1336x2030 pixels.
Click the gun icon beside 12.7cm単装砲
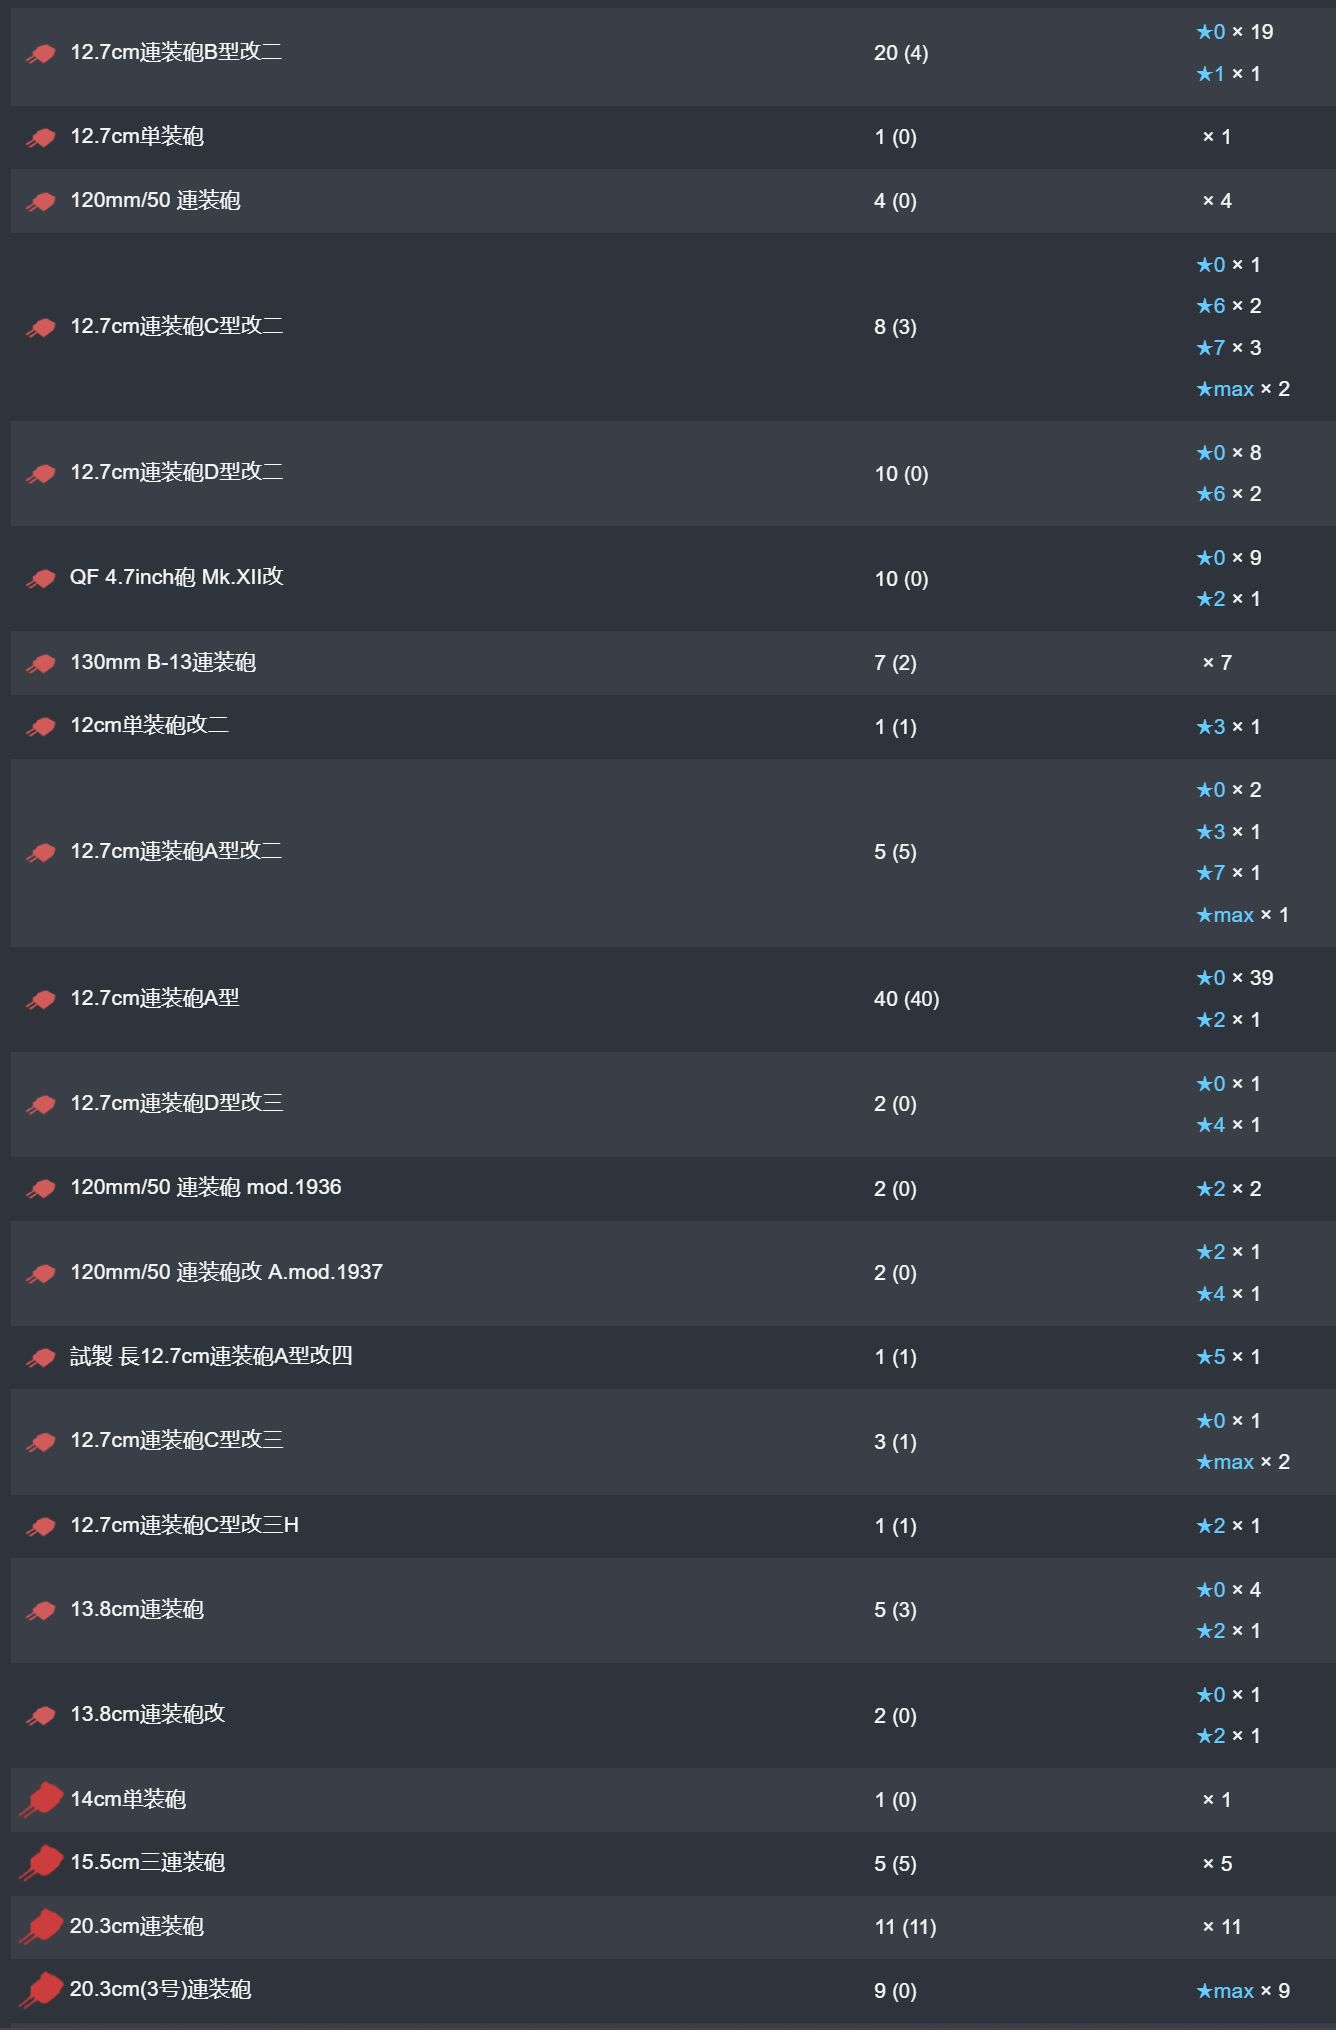point(41,138)
